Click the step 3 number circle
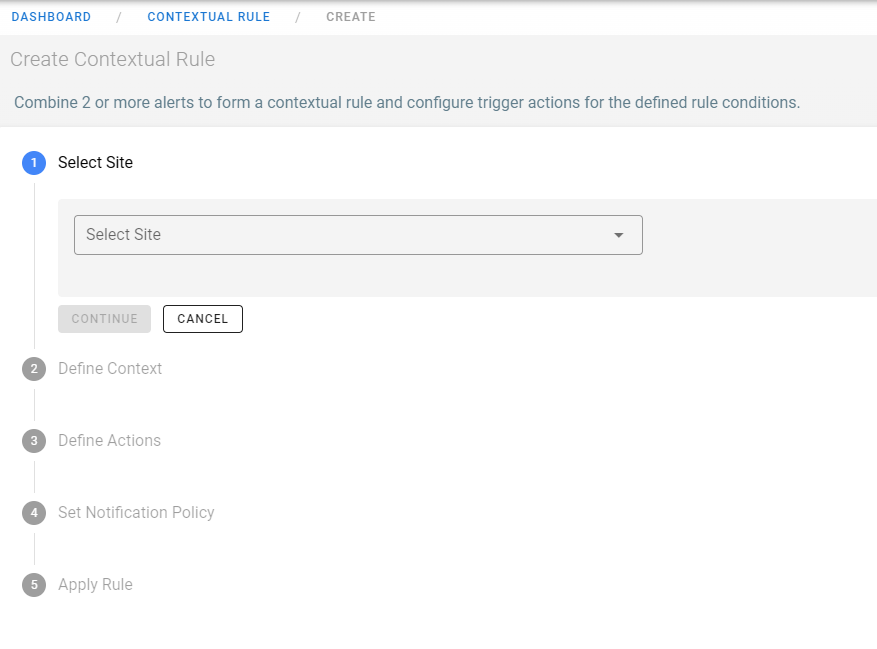The width and height of the screenshot is (877, 649). click(34, 441)
